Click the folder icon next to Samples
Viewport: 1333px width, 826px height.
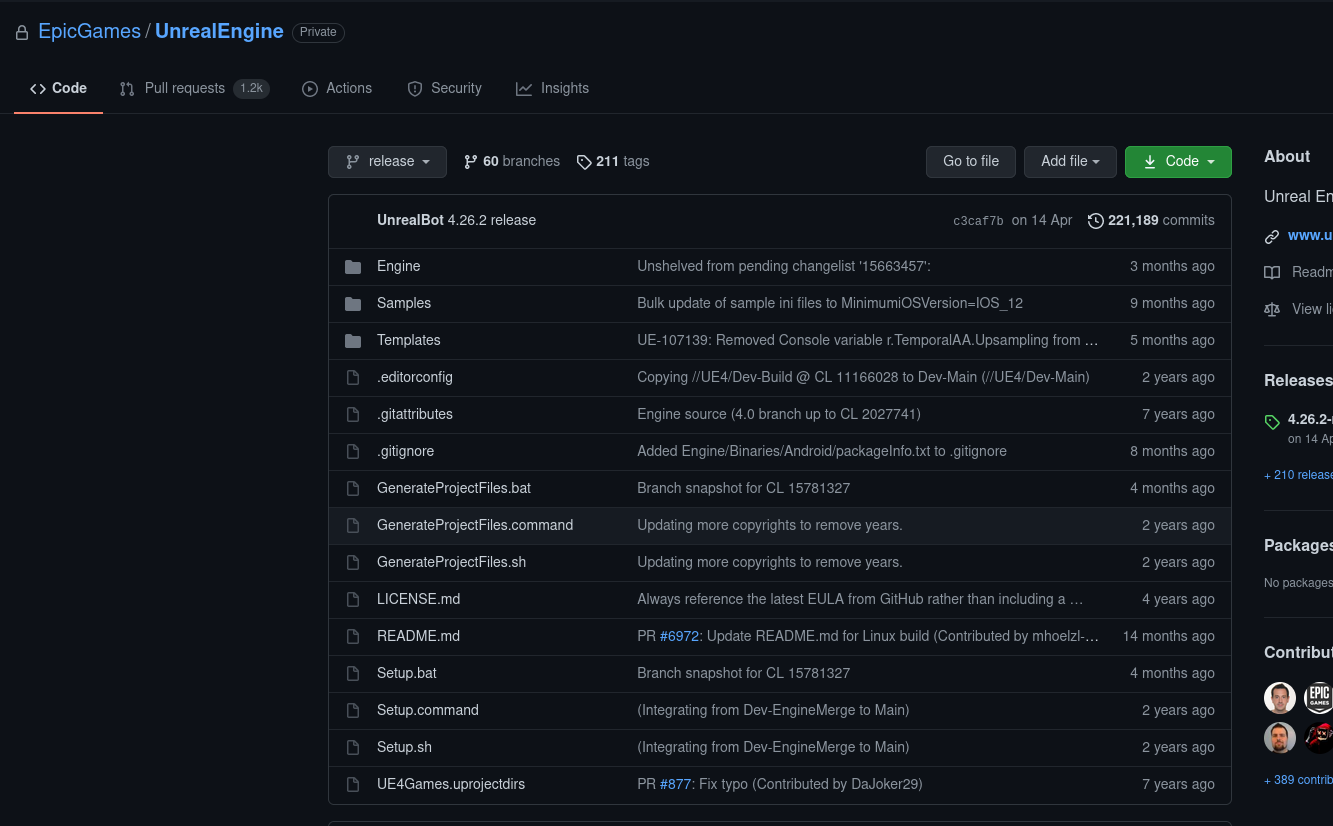click(353, 303)
